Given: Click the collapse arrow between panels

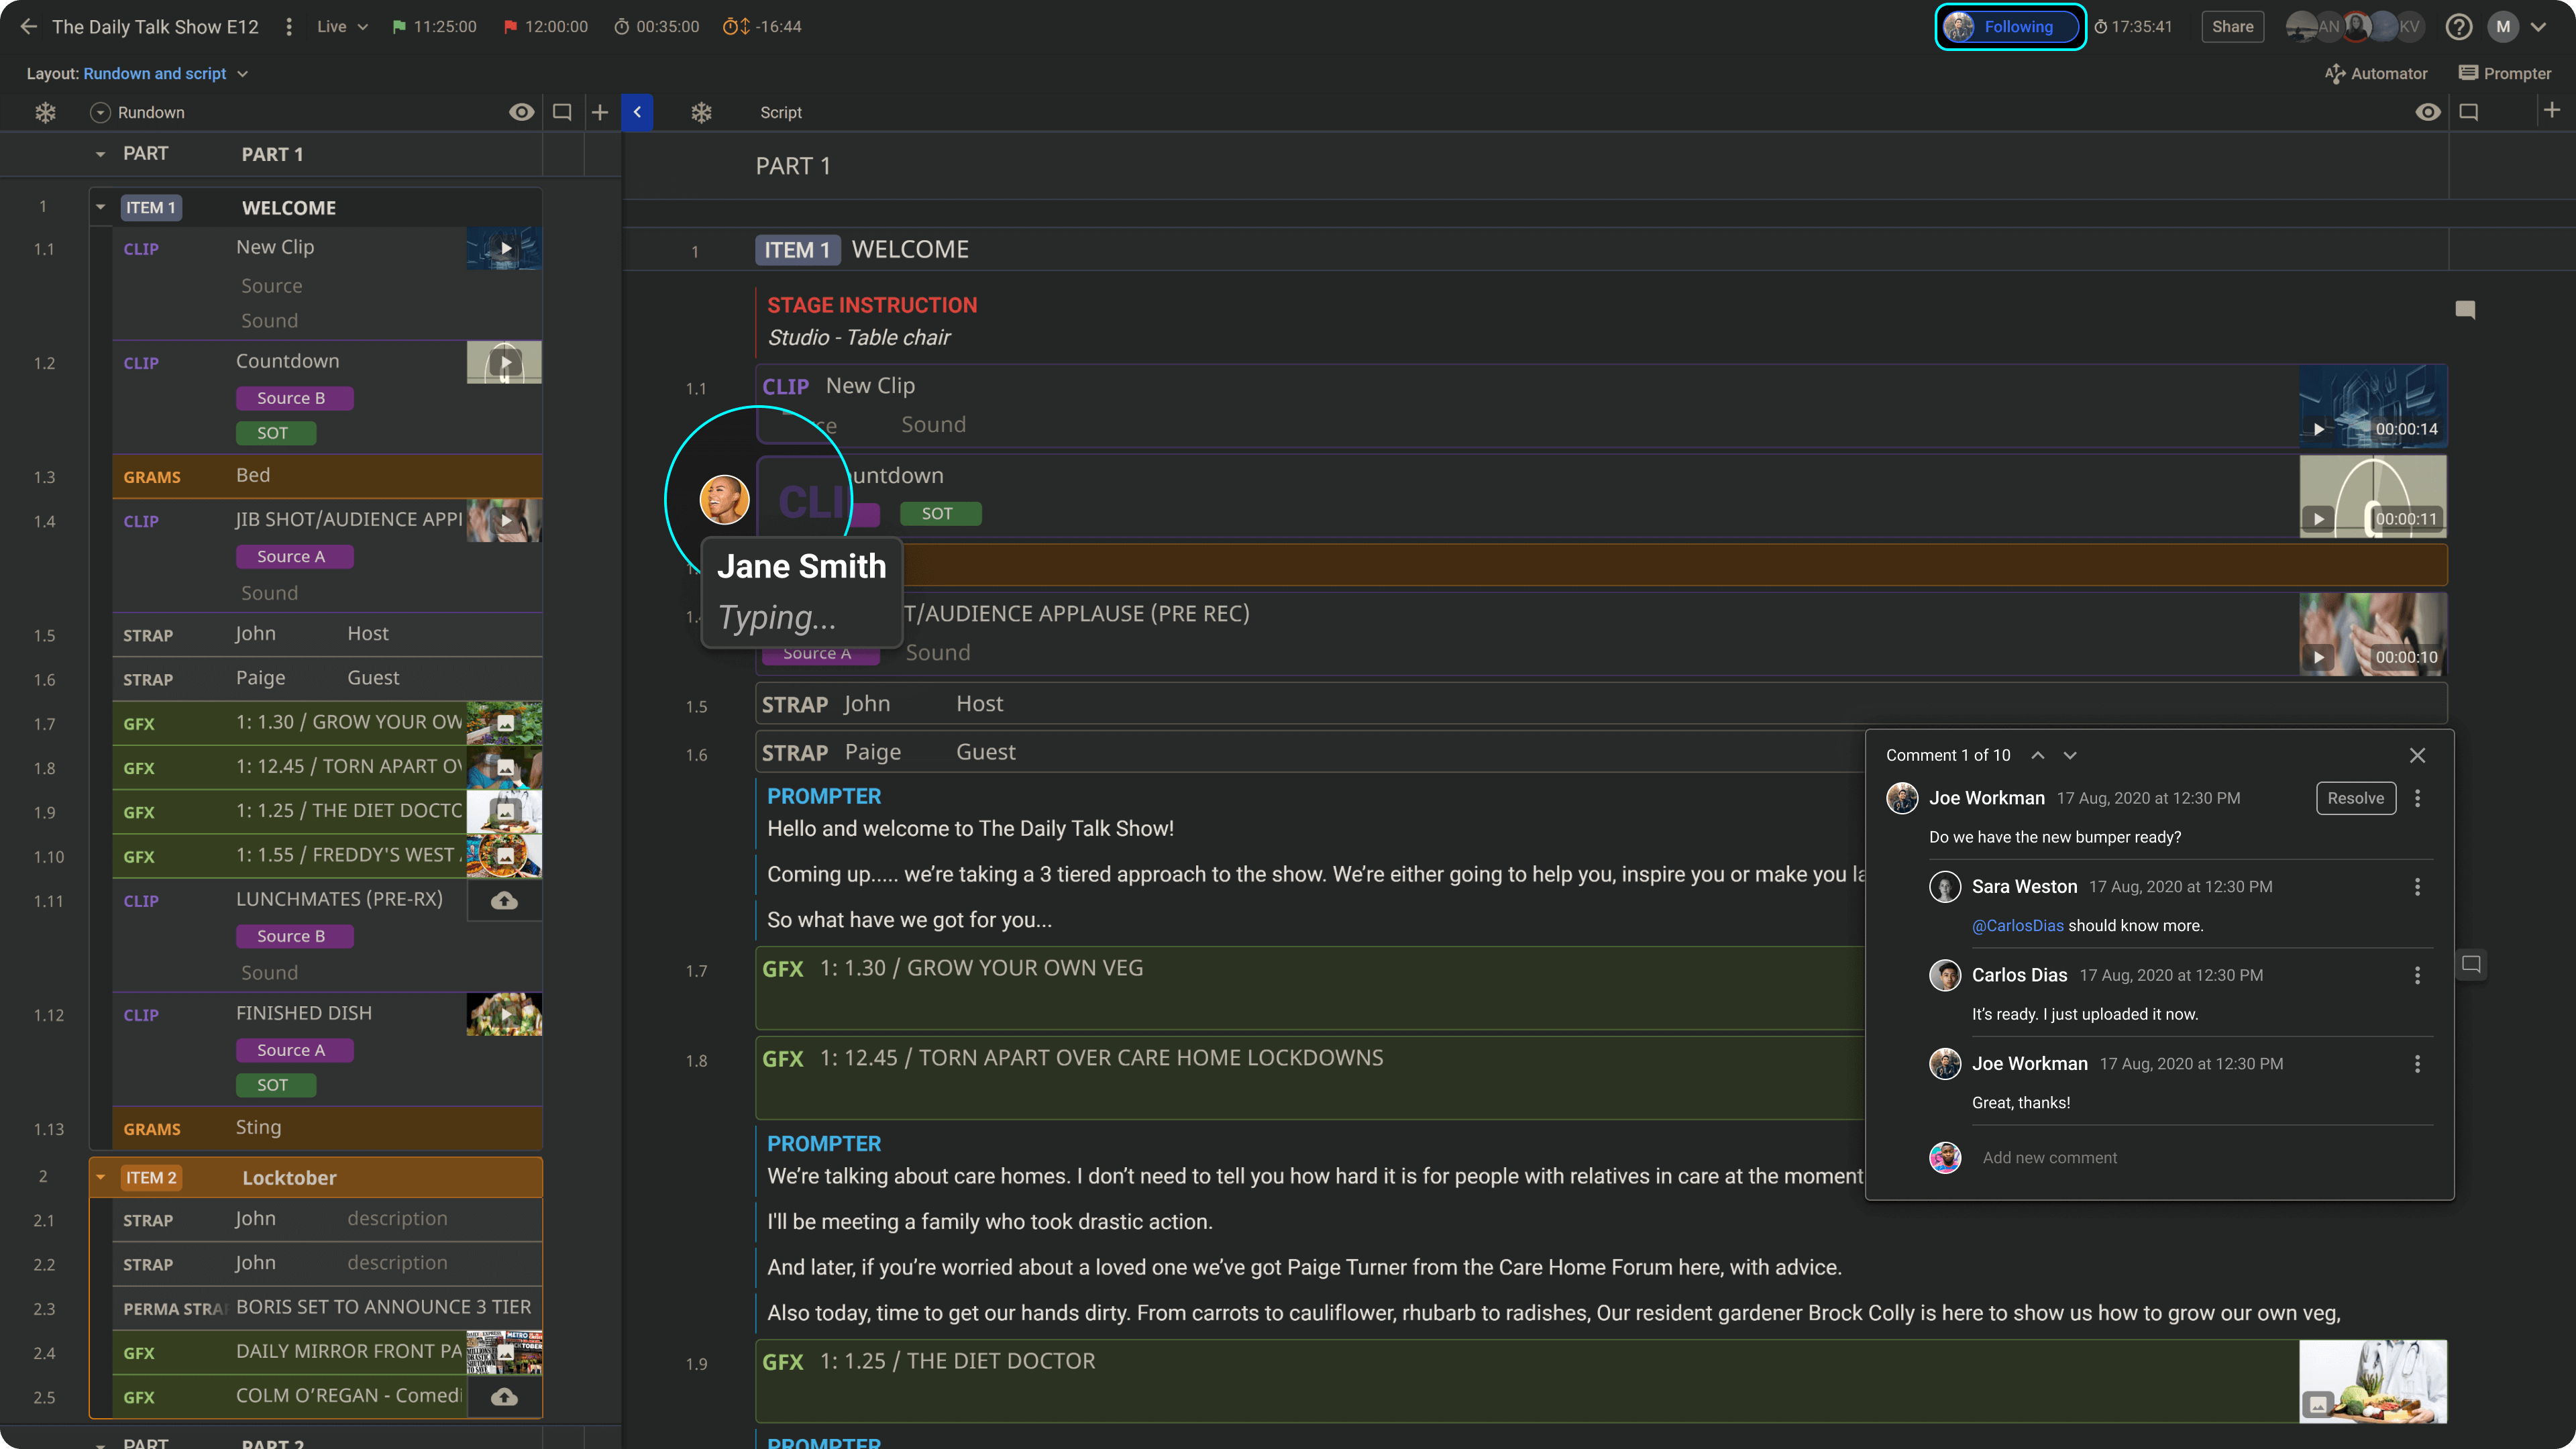Looking at the screenshot, I should (x=635, y=110).
